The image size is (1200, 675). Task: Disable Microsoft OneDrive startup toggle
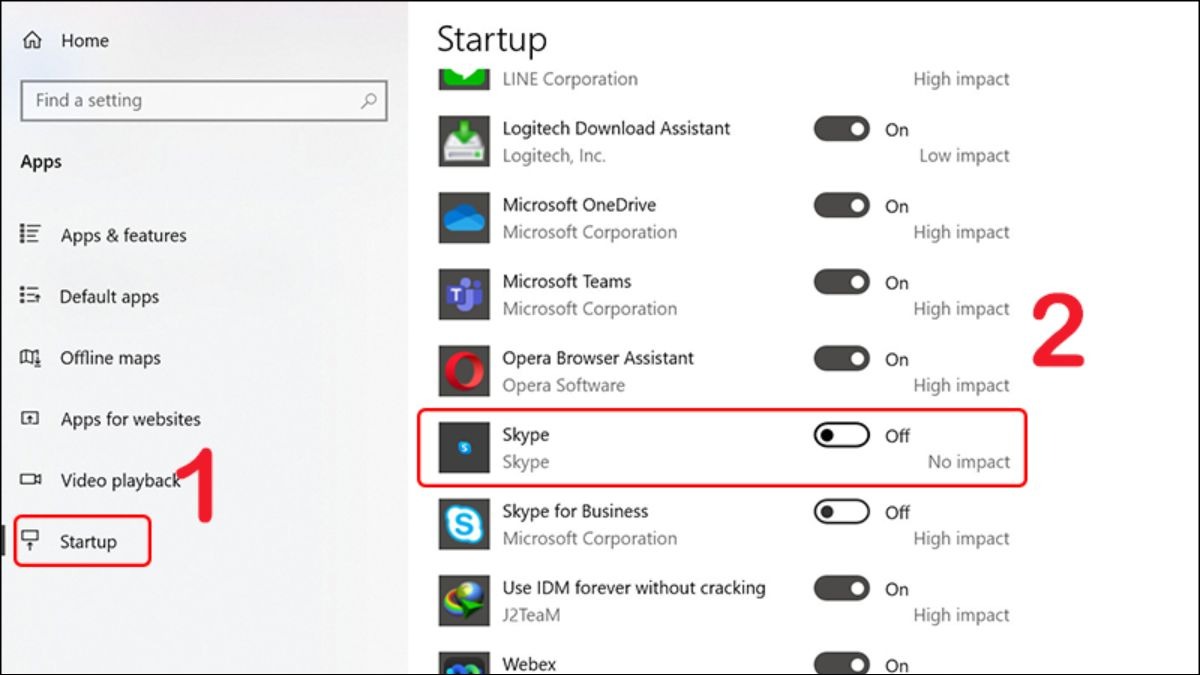[x=842, y=206]
